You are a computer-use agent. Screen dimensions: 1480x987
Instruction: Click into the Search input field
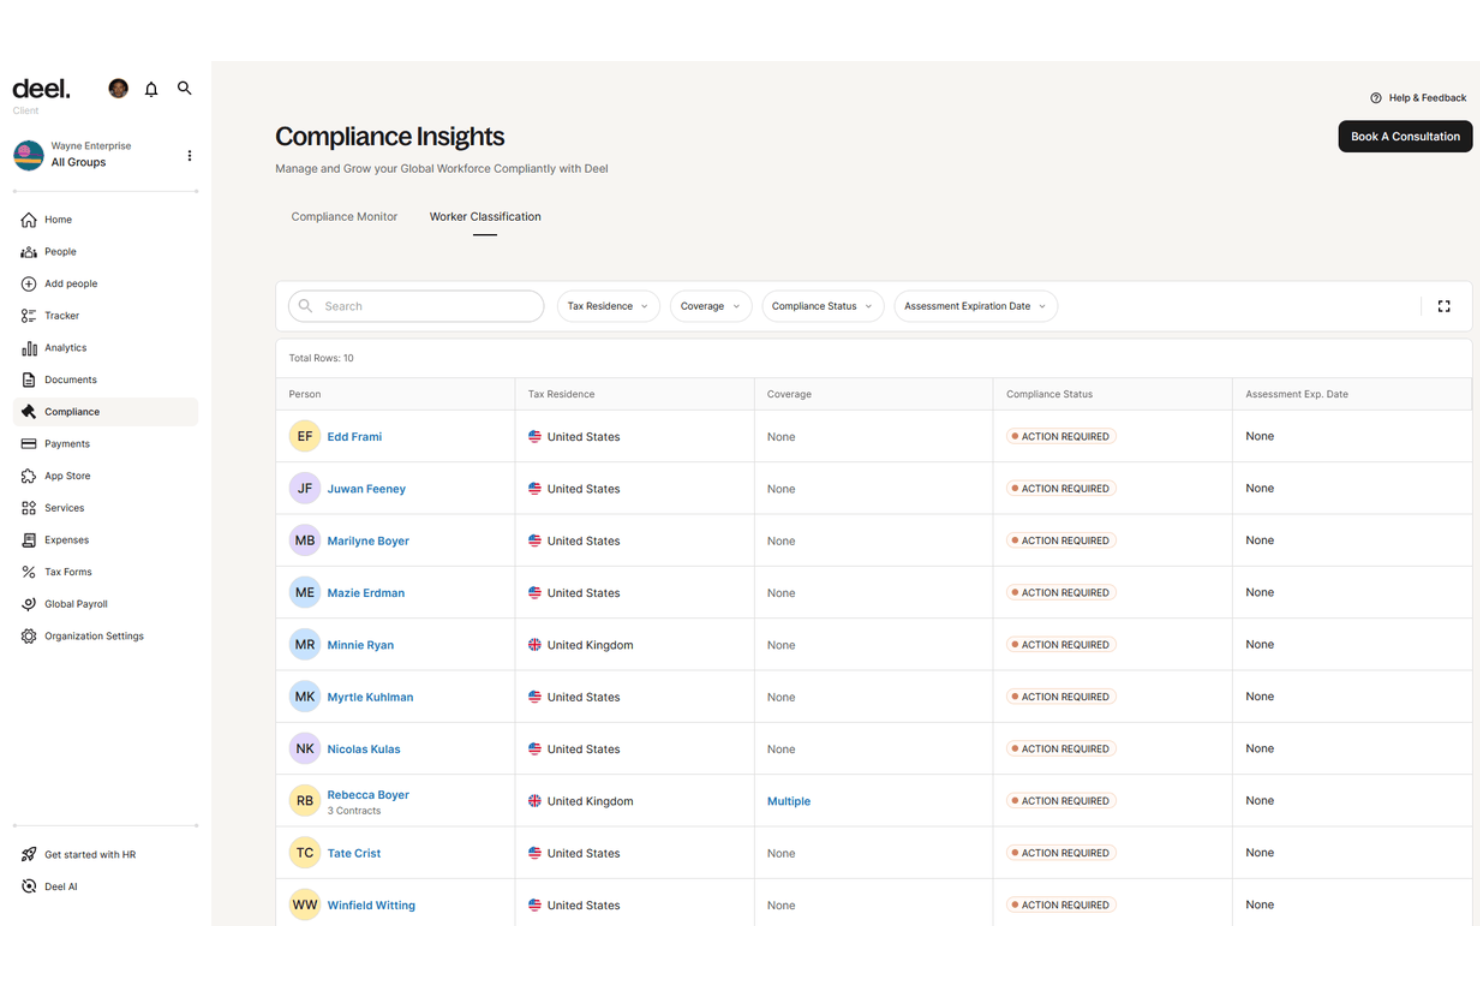(416, 306)
